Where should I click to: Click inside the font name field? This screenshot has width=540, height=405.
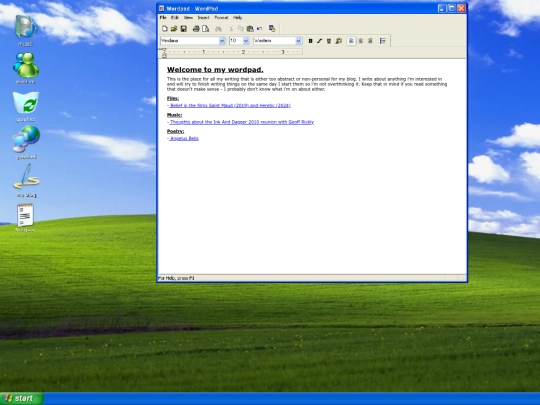pos(189,41)
